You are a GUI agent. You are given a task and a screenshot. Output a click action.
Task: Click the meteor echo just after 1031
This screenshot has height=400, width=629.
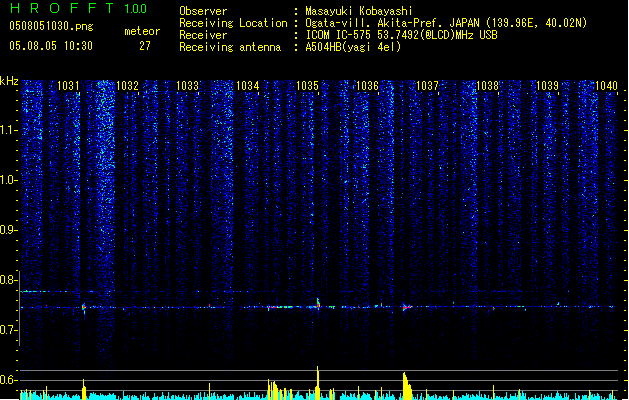click(x=84, y=308)
